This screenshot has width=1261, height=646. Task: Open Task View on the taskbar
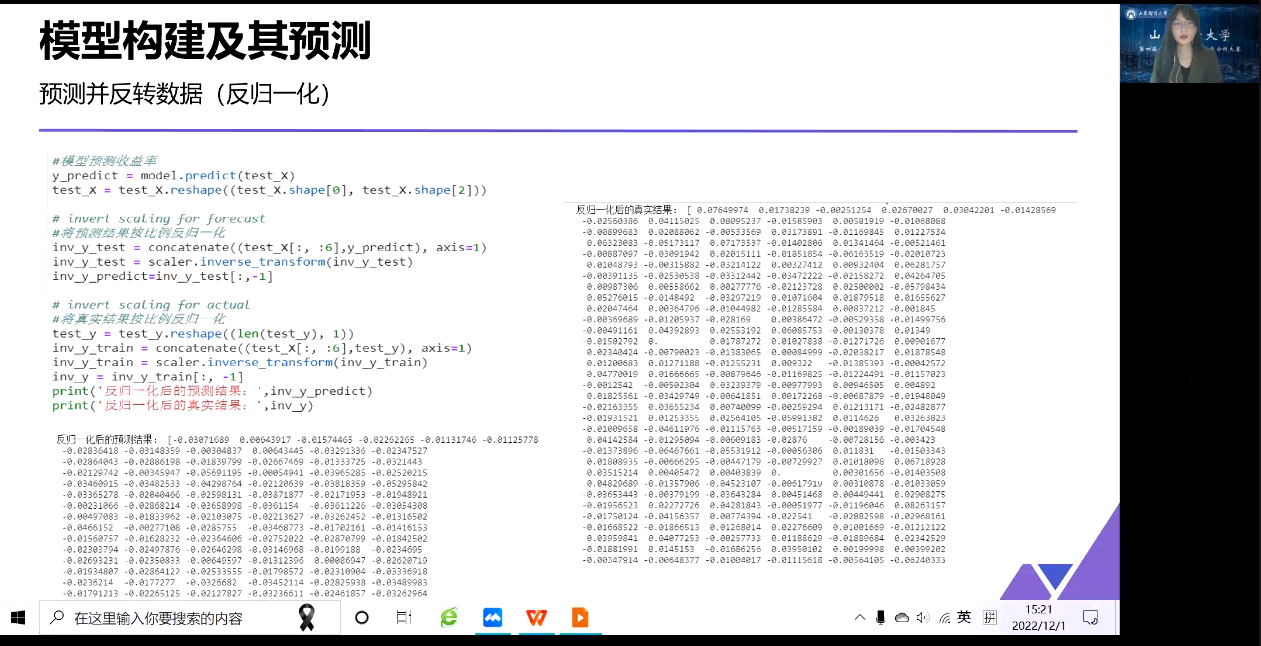404,618
